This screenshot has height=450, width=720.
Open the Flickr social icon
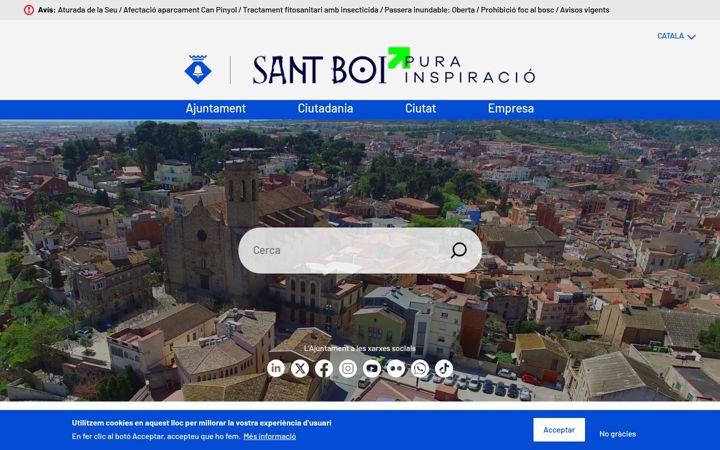[x=396, y=368]
